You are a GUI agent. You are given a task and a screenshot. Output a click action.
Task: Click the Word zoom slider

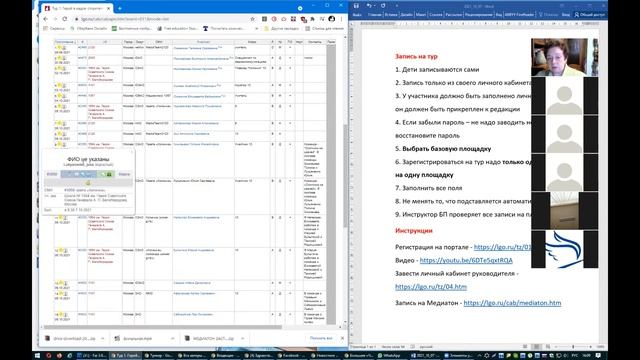(573, 347)
